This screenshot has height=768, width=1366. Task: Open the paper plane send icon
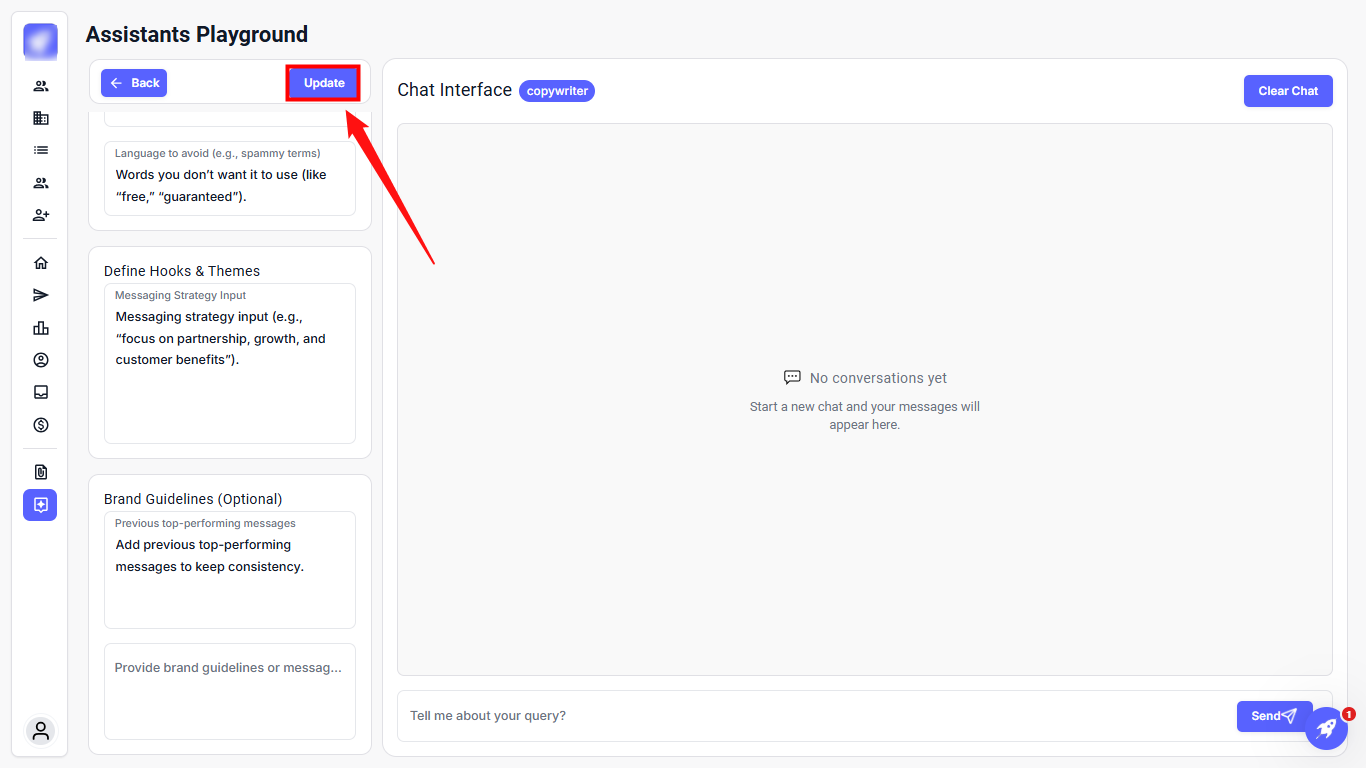pos(41,295)
